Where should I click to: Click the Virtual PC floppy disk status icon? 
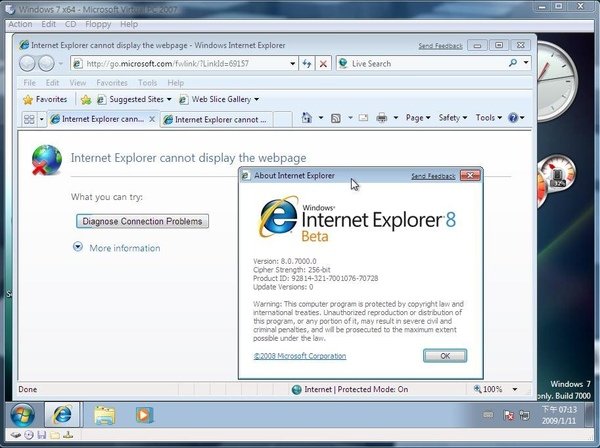42,435
